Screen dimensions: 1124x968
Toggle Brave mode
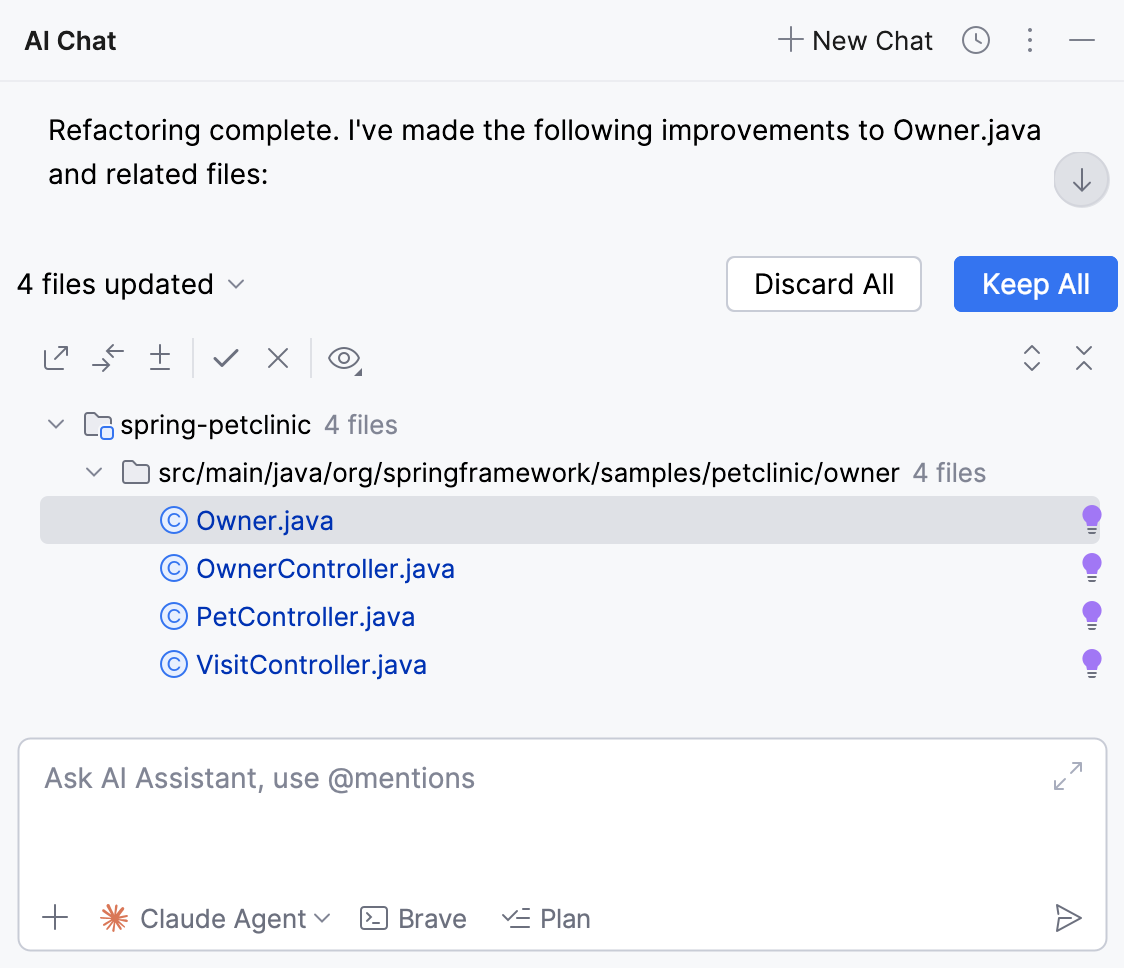point(413,919)
